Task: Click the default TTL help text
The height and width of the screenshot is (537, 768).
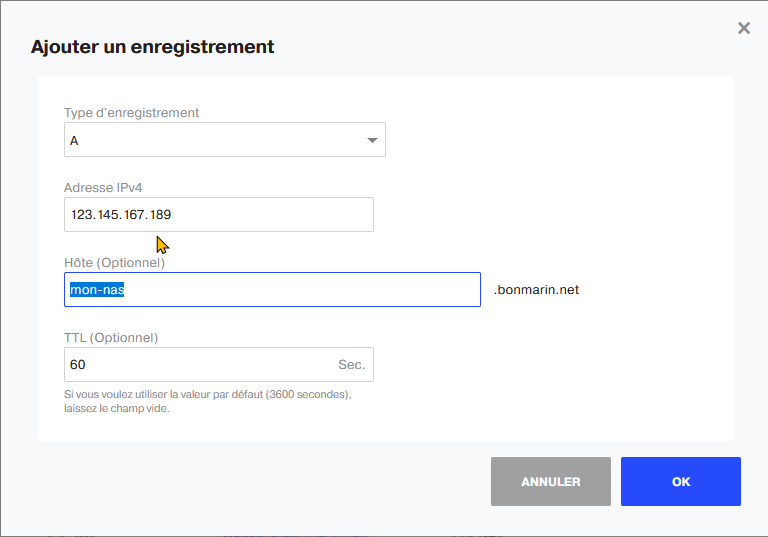Action: (x=207, y=394)
